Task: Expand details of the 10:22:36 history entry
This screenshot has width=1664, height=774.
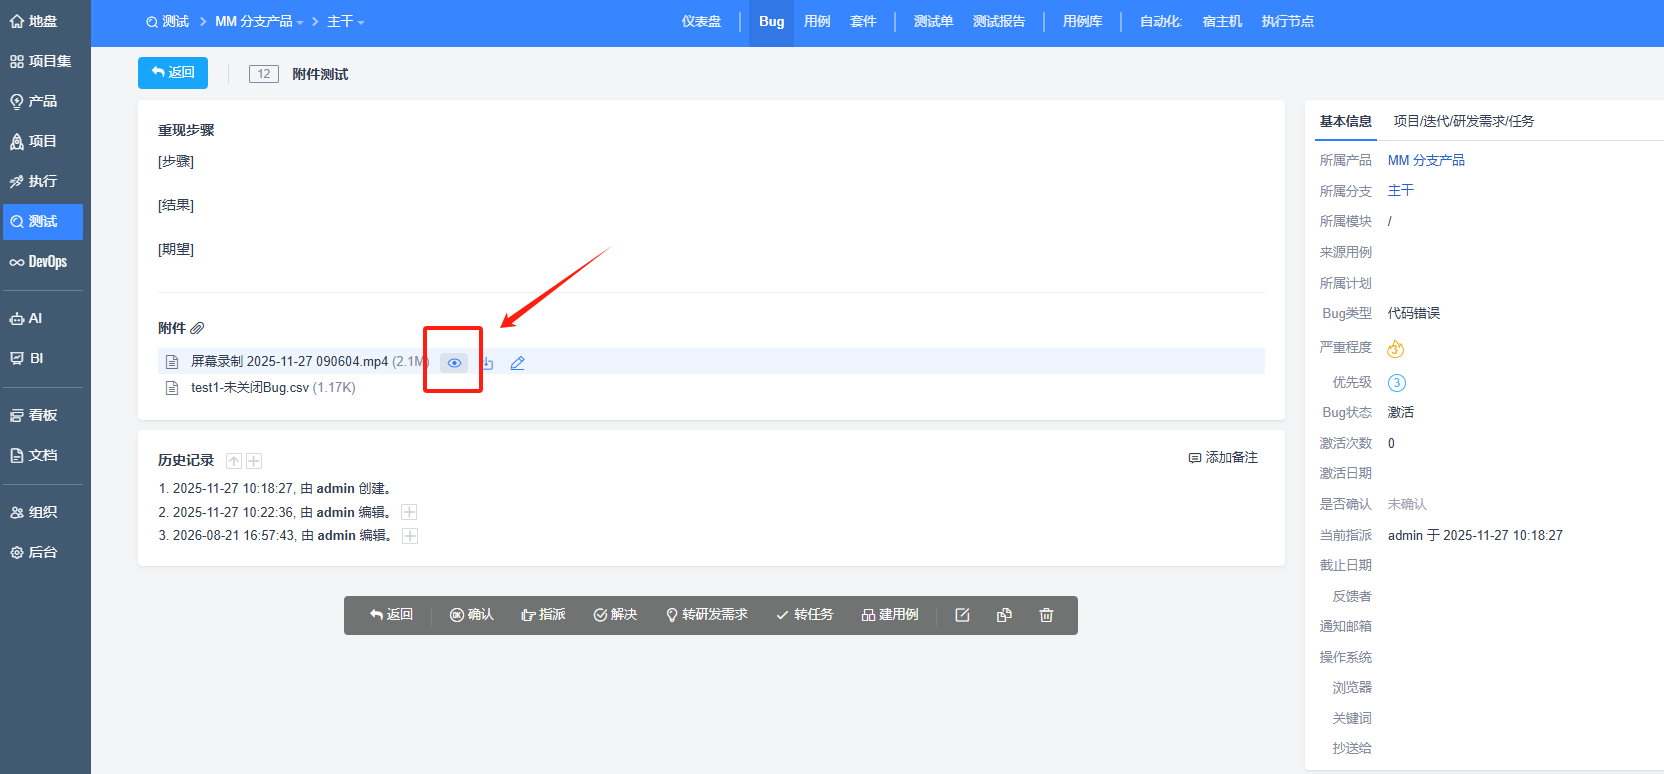Action: pos(409,512)
